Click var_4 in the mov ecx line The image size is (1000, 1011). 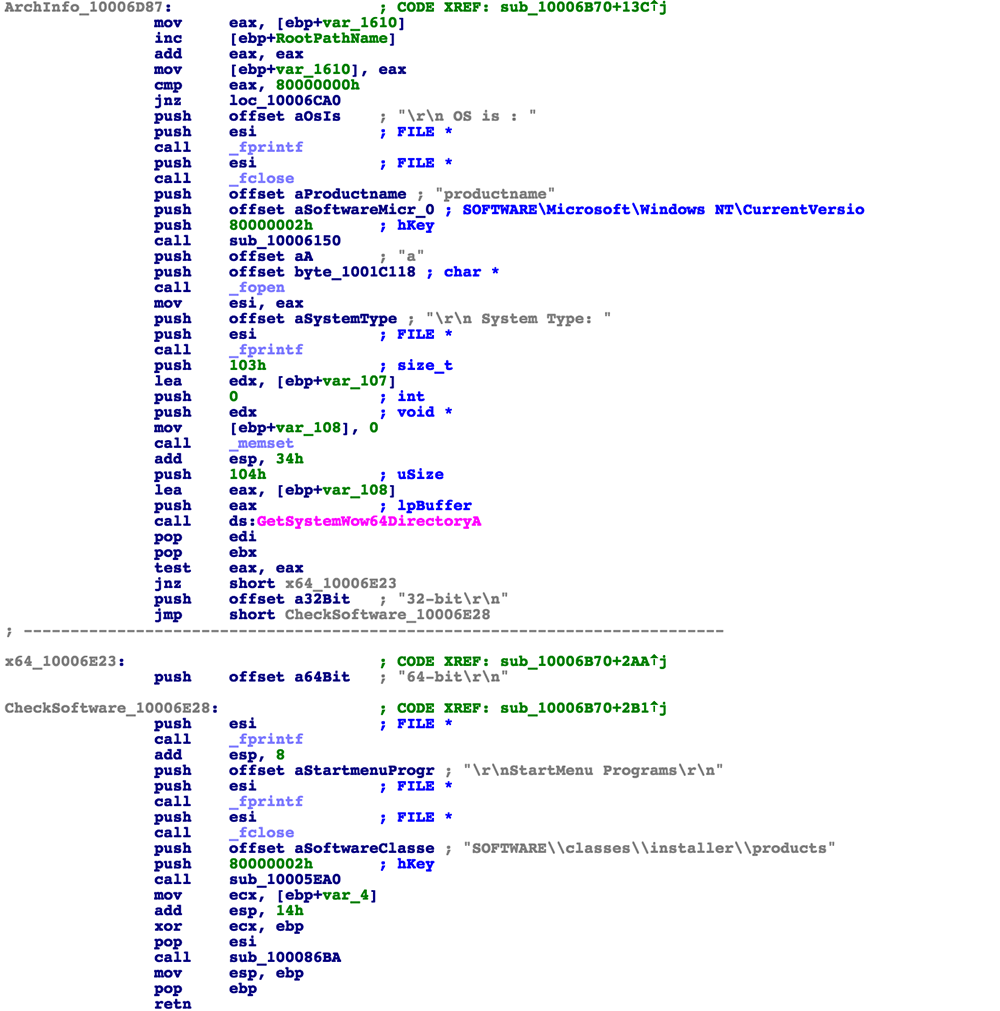pyautogui.click(x=346, y=895)
